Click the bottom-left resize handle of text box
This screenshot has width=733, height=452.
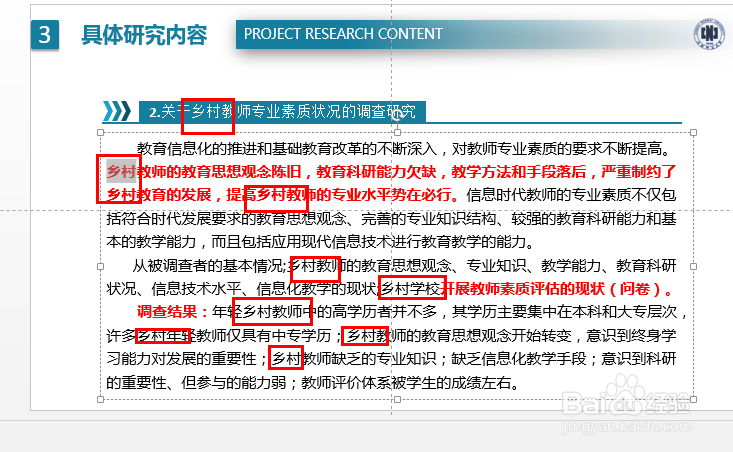pyautogui.click(x=101, y=399)
